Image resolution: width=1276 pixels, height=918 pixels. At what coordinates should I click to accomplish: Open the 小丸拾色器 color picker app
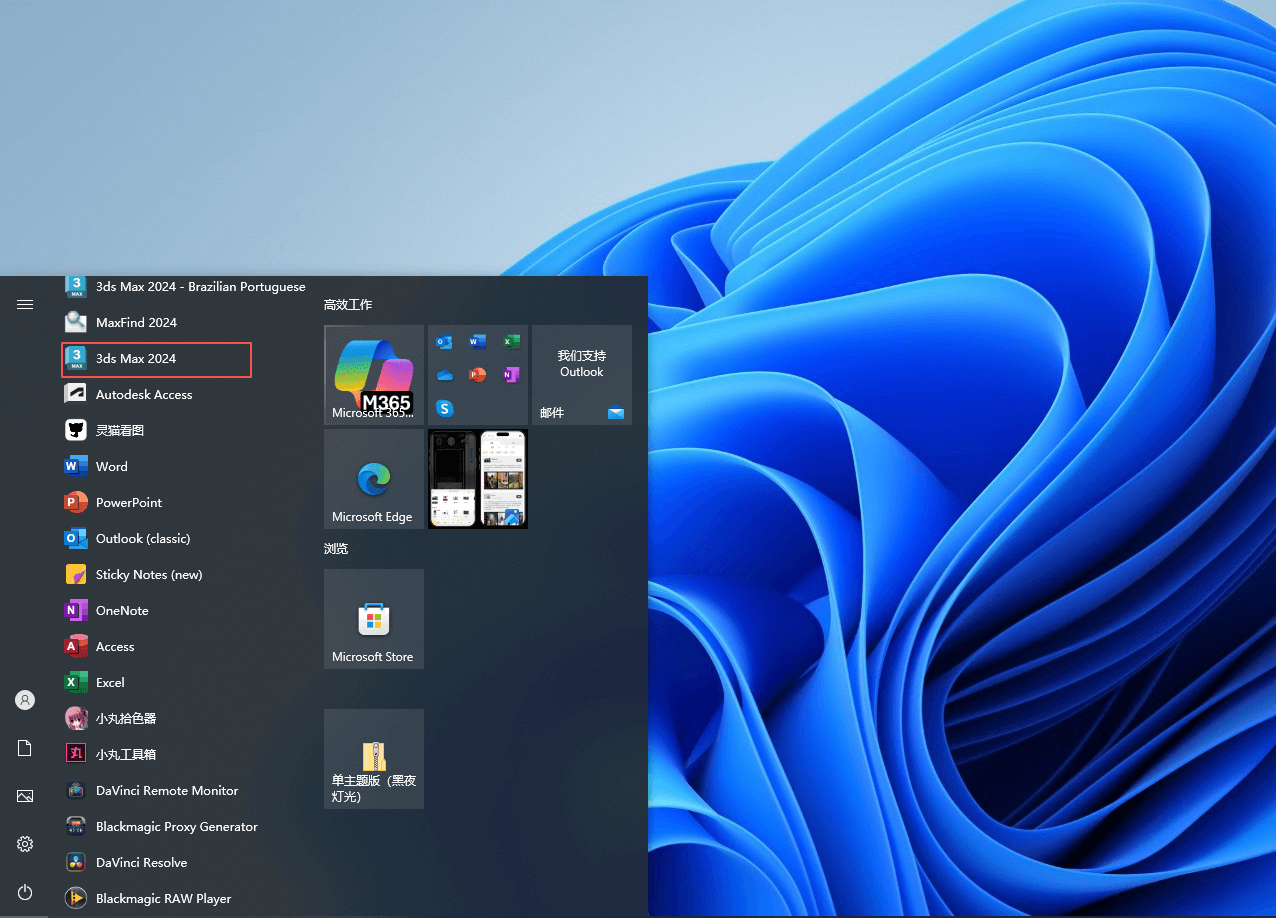click(x=126, y=718)
